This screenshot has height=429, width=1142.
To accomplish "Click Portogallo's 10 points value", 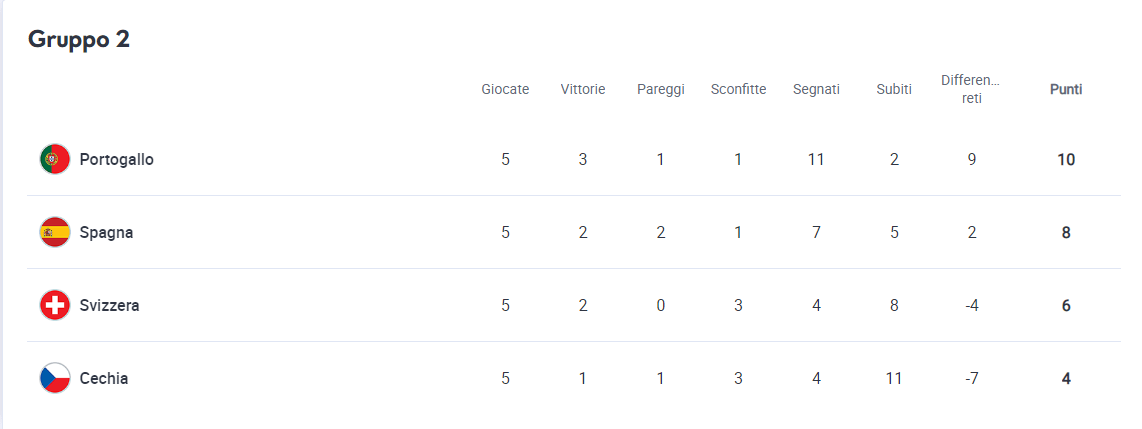I will [1066, 160].
